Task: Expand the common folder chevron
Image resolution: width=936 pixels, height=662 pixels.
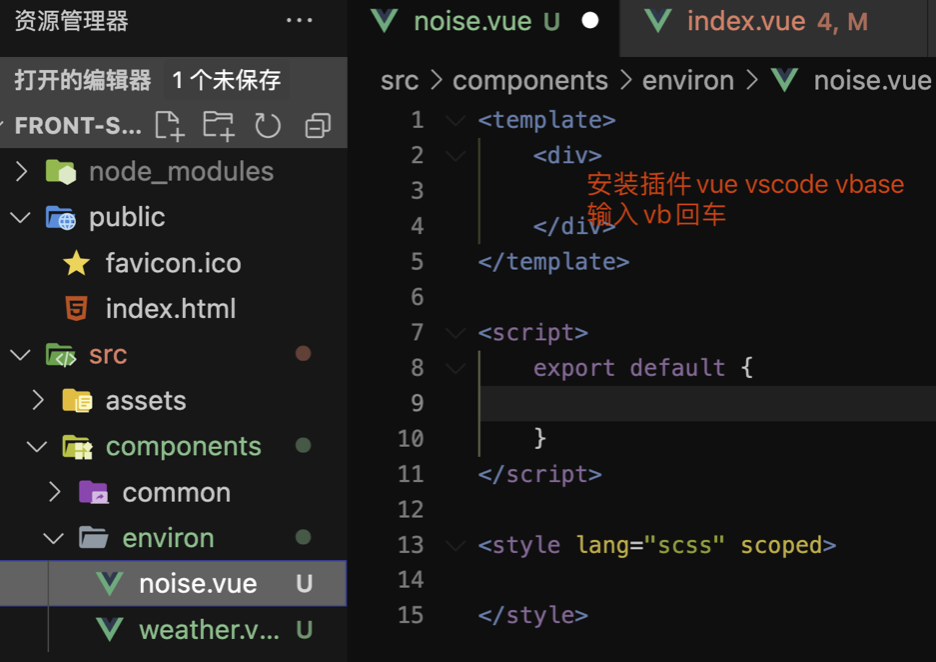Action: (55, 492)
